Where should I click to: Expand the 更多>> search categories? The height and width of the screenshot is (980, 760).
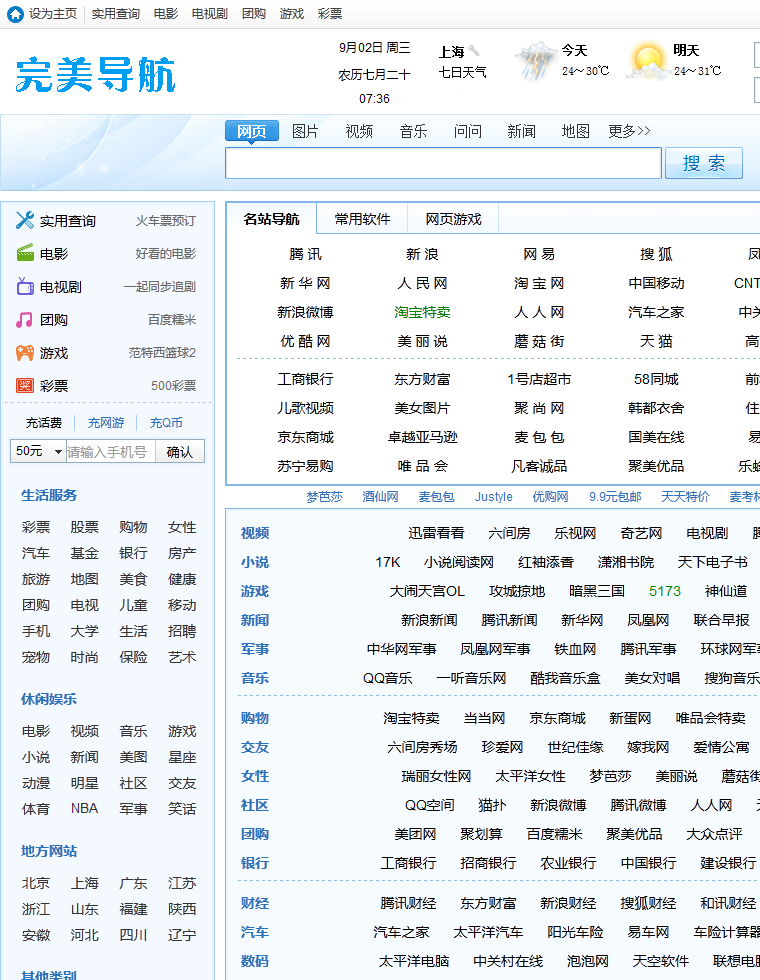(629, 131)
